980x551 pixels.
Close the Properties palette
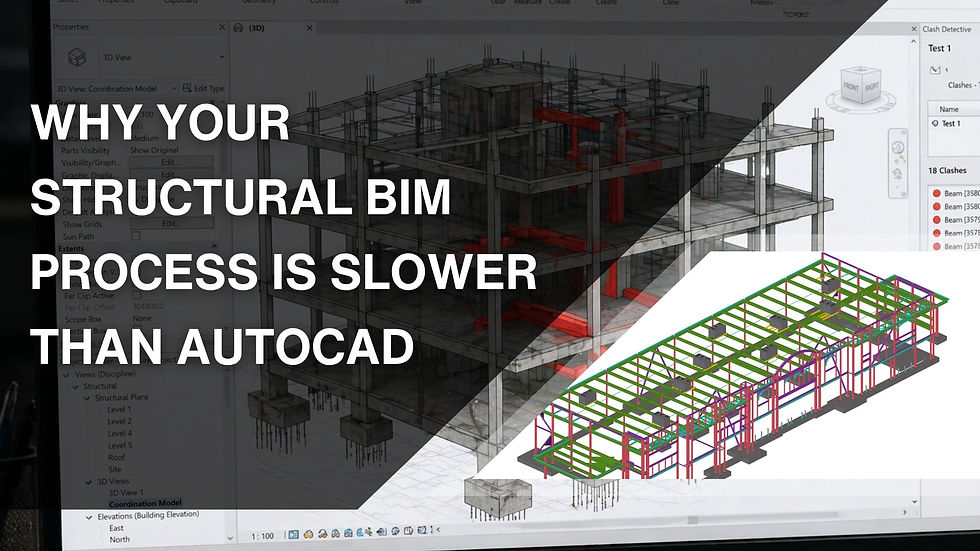(222, 27)
